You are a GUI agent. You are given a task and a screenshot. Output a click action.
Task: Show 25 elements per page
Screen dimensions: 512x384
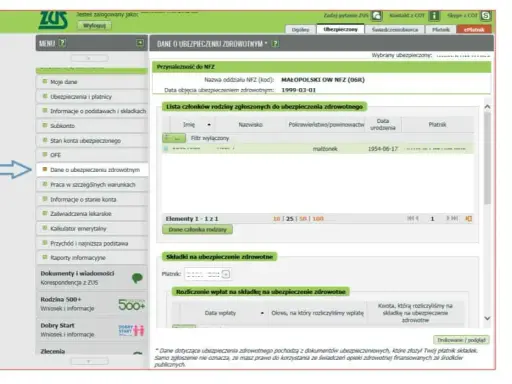point(290,219)
